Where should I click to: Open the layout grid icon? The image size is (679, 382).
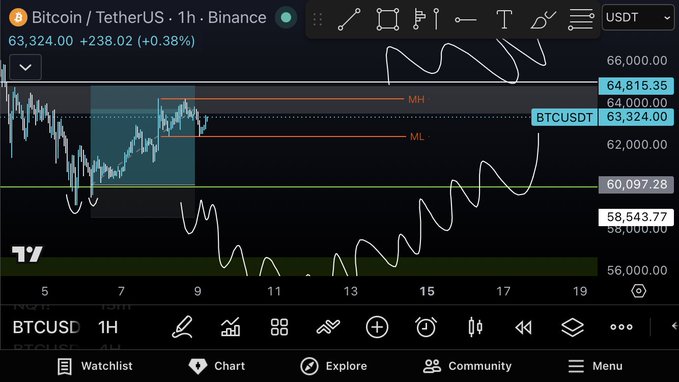(279, 327)
